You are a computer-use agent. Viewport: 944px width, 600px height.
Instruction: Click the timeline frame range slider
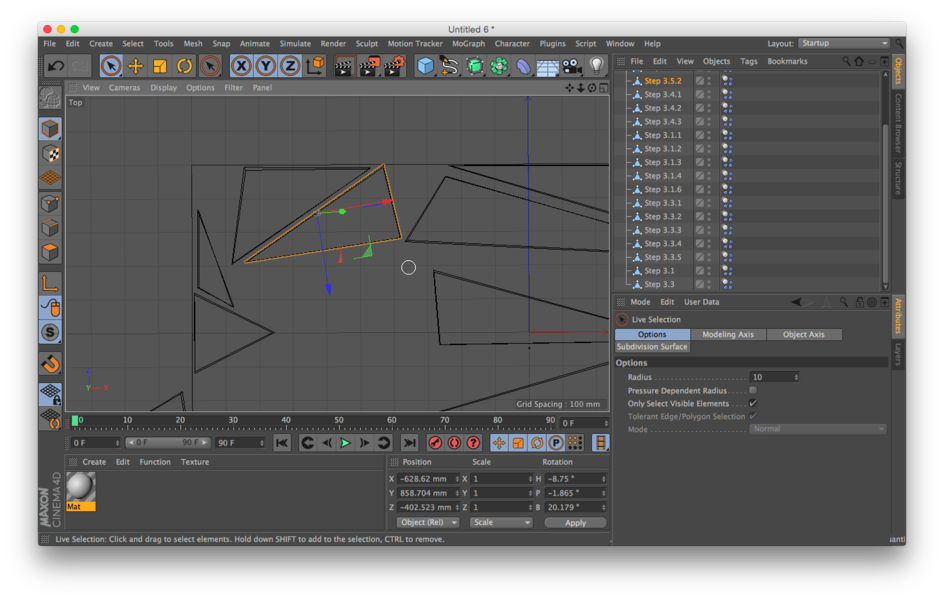(168, 442)
